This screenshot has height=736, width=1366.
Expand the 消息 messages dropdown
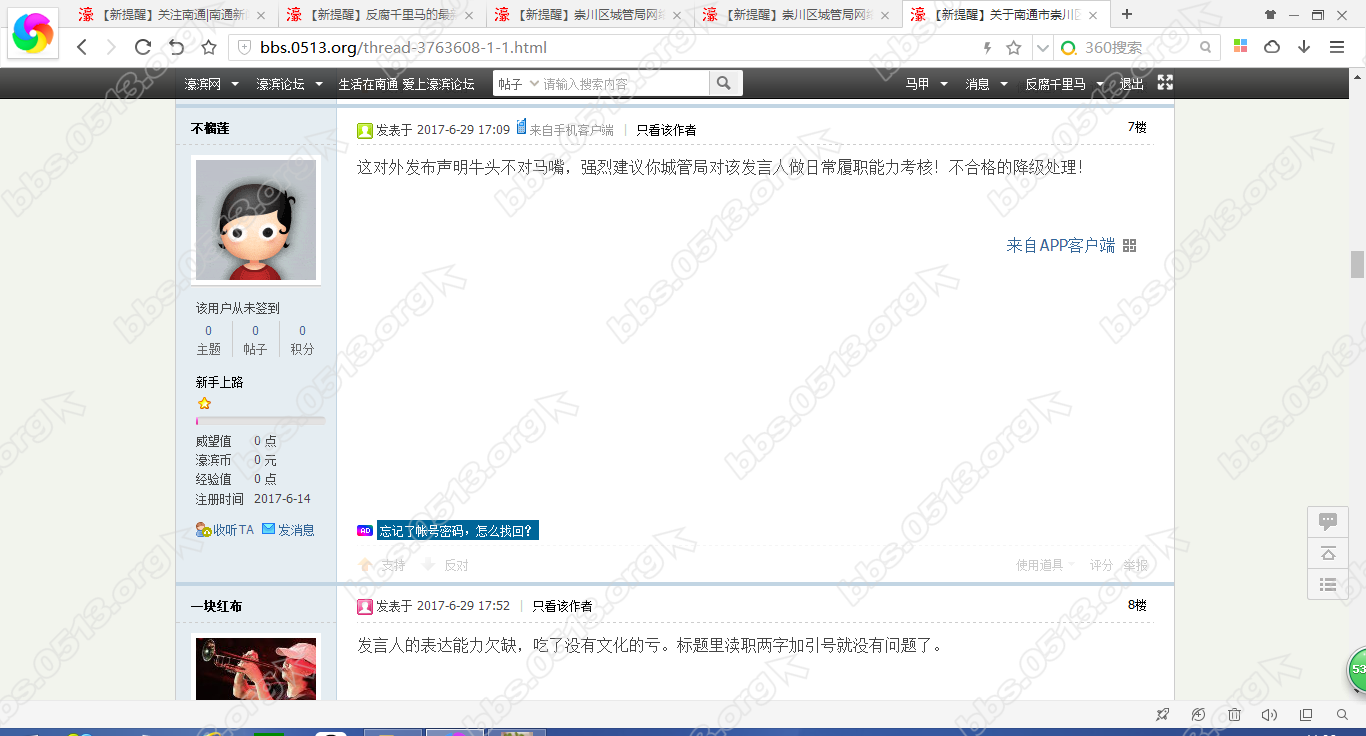[986, 84]
